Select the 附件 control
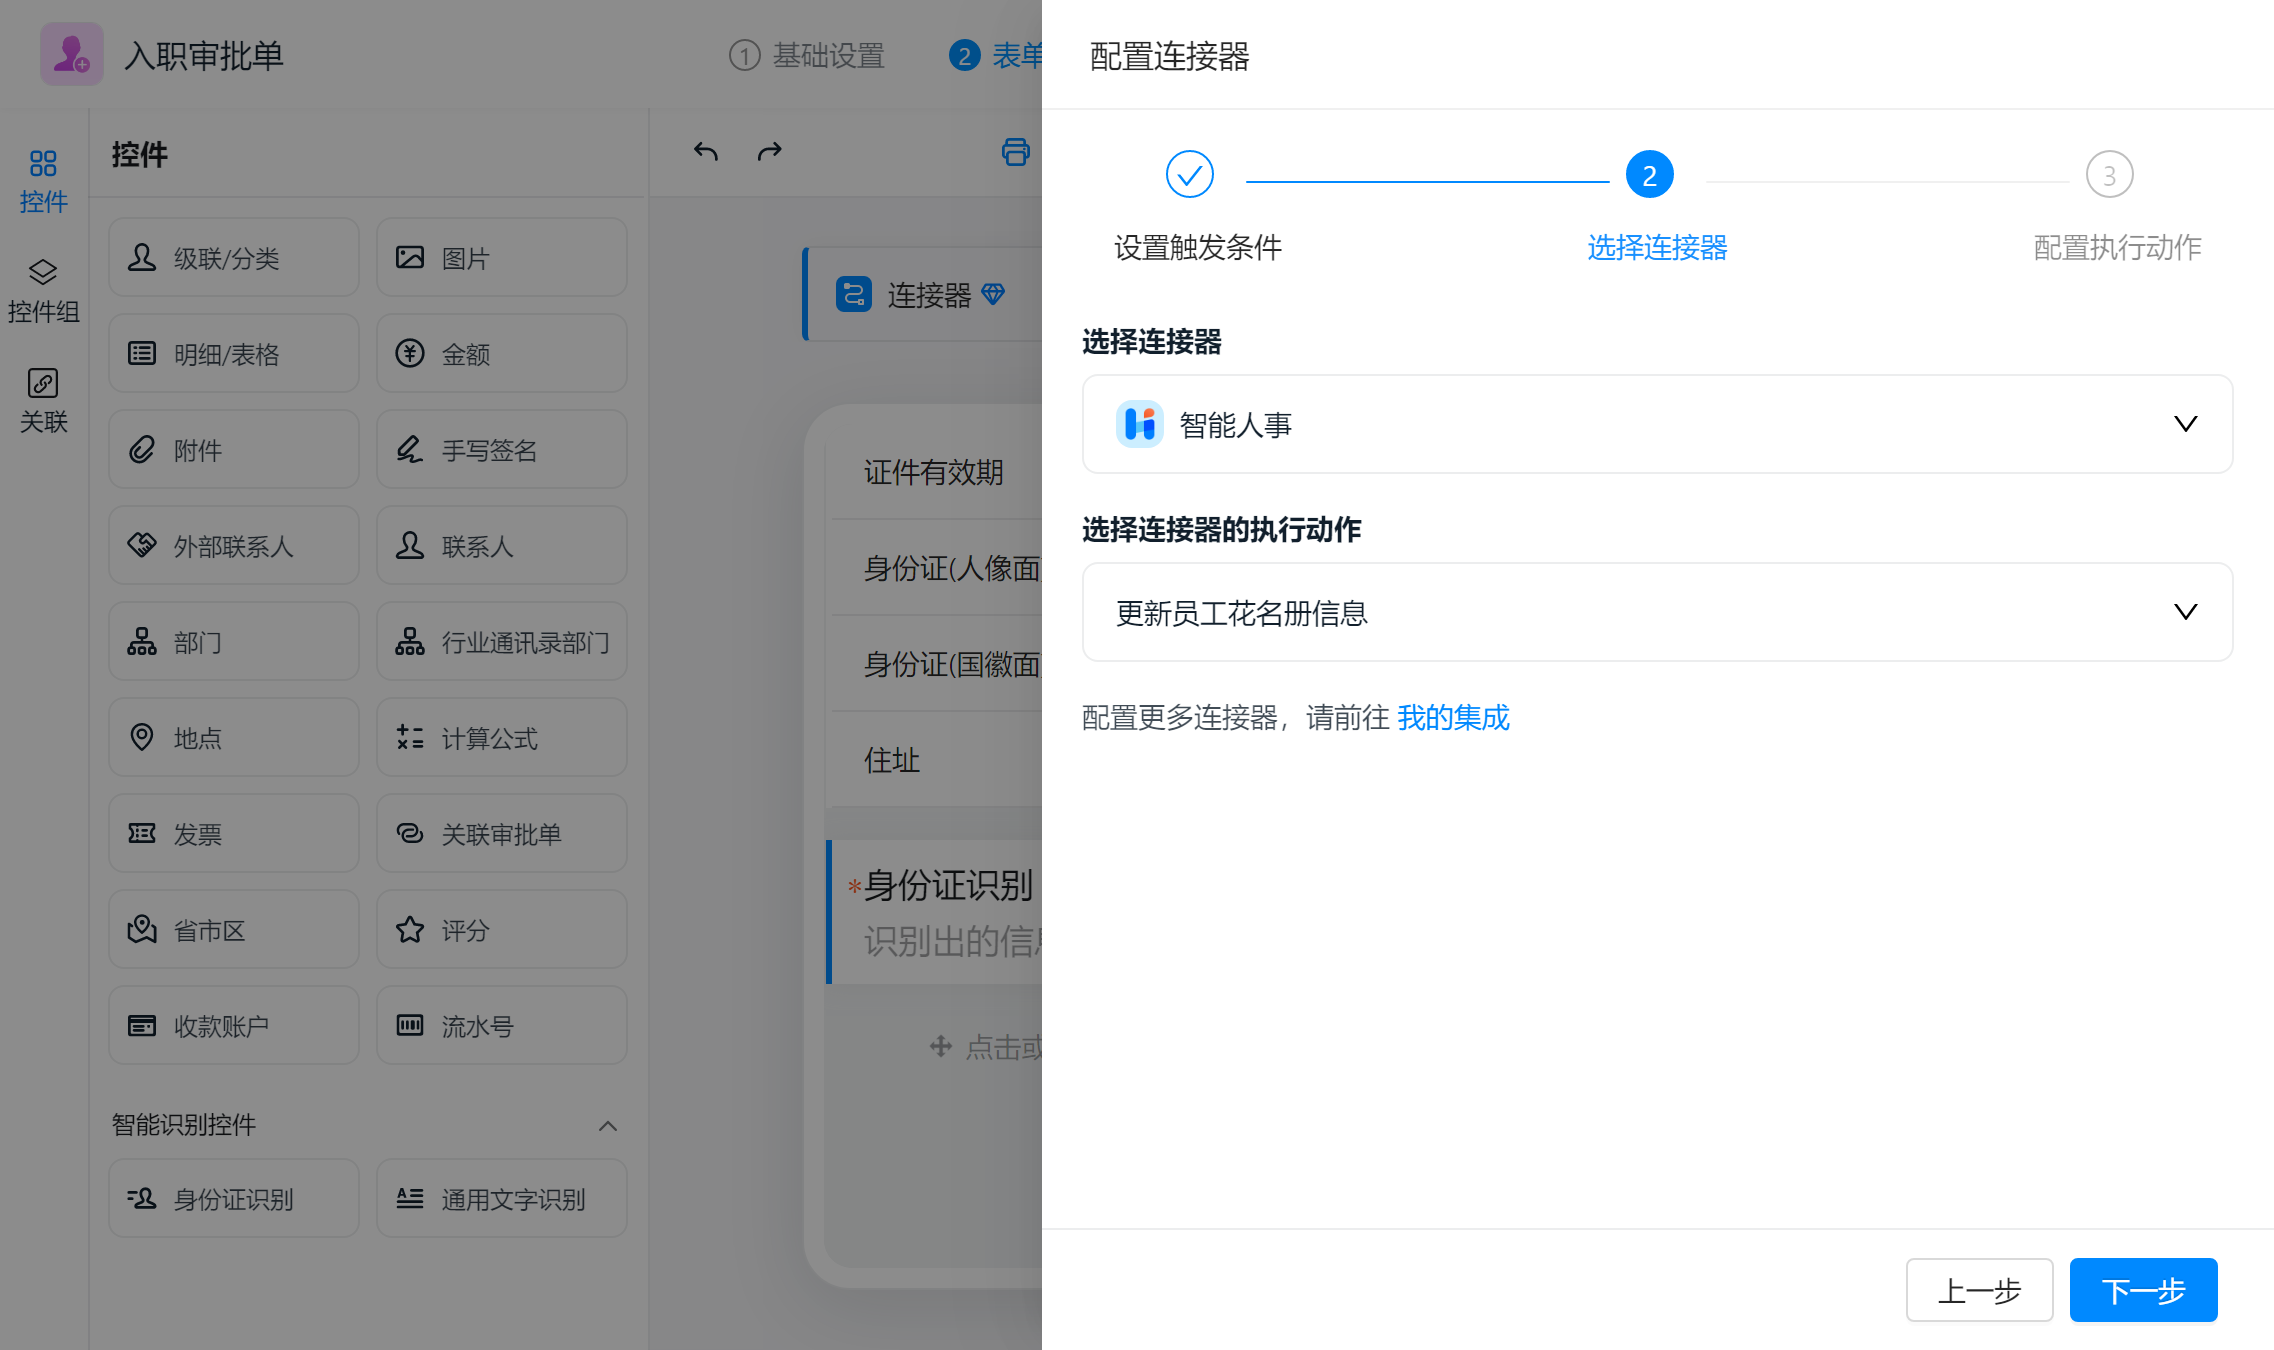Viewport: 2274px width, 1350px height. 234,450
